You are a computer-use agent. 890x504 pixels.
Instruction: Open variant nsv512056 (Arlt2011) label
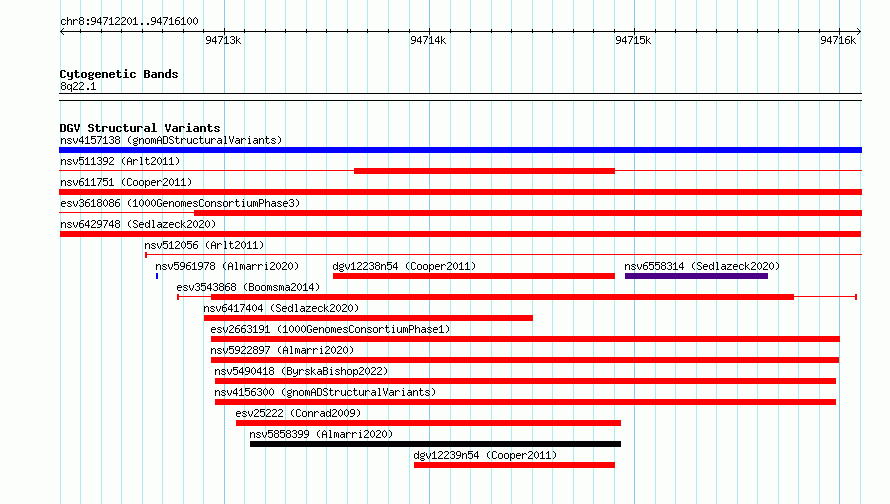coord(204,245)
